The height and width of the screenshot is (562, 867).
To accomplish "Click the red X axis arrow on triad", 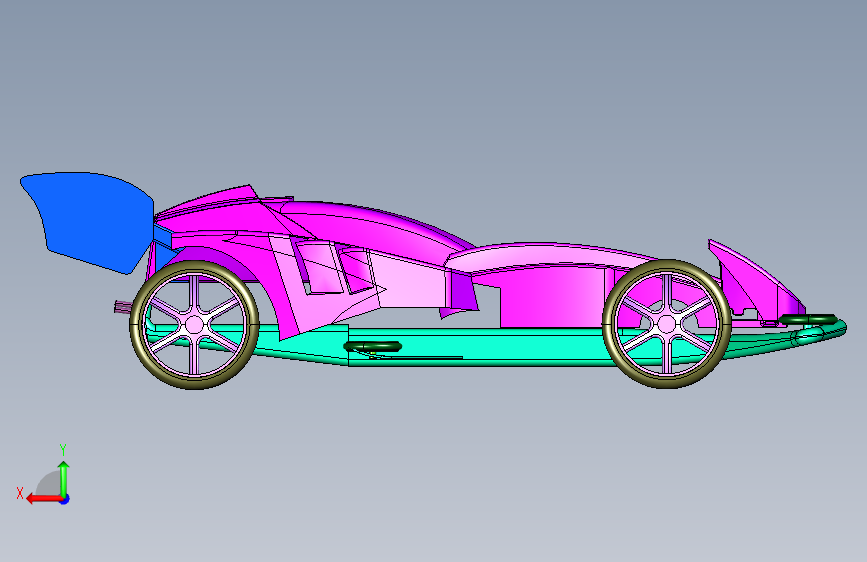I will pyautogui.click(x=43, y=499).
